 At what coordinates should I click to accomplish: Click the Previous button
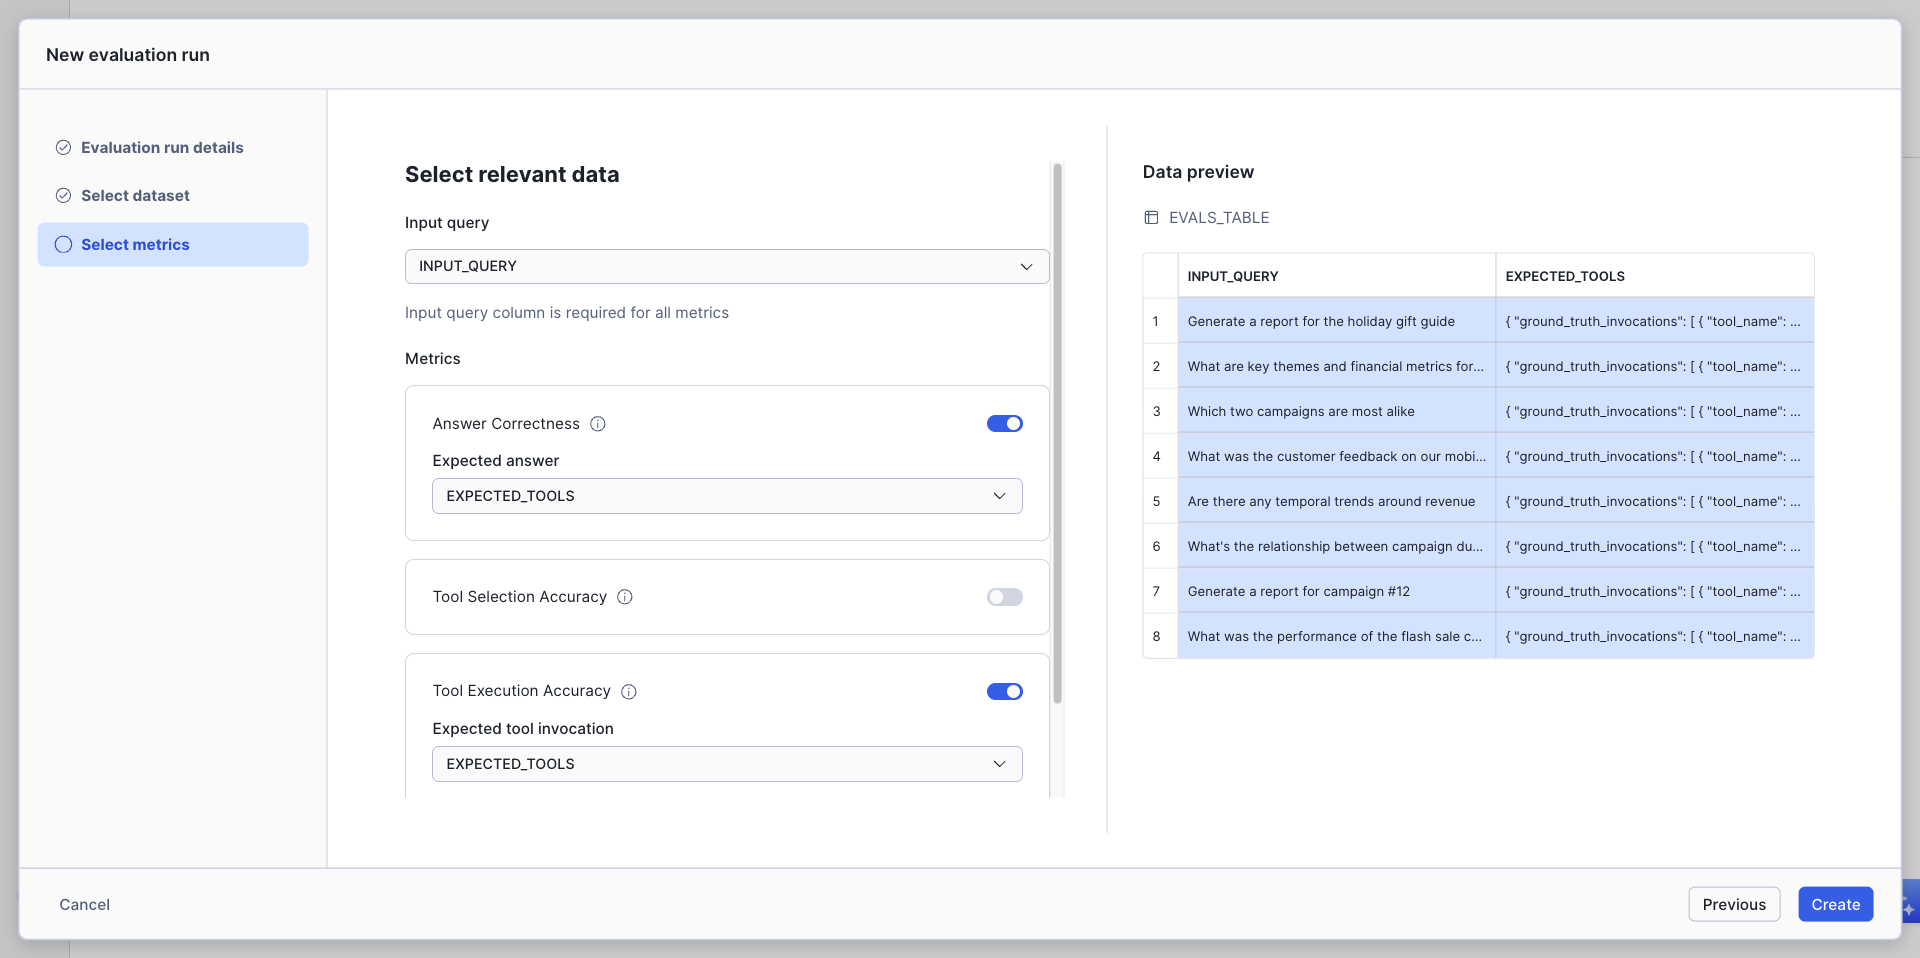point(1733,904)
